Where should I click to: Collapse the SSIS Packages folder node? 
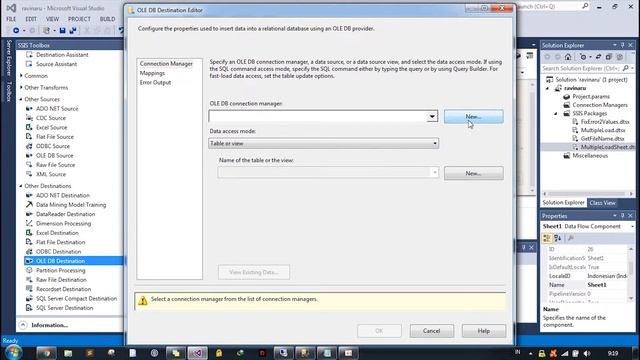[556, 113]
